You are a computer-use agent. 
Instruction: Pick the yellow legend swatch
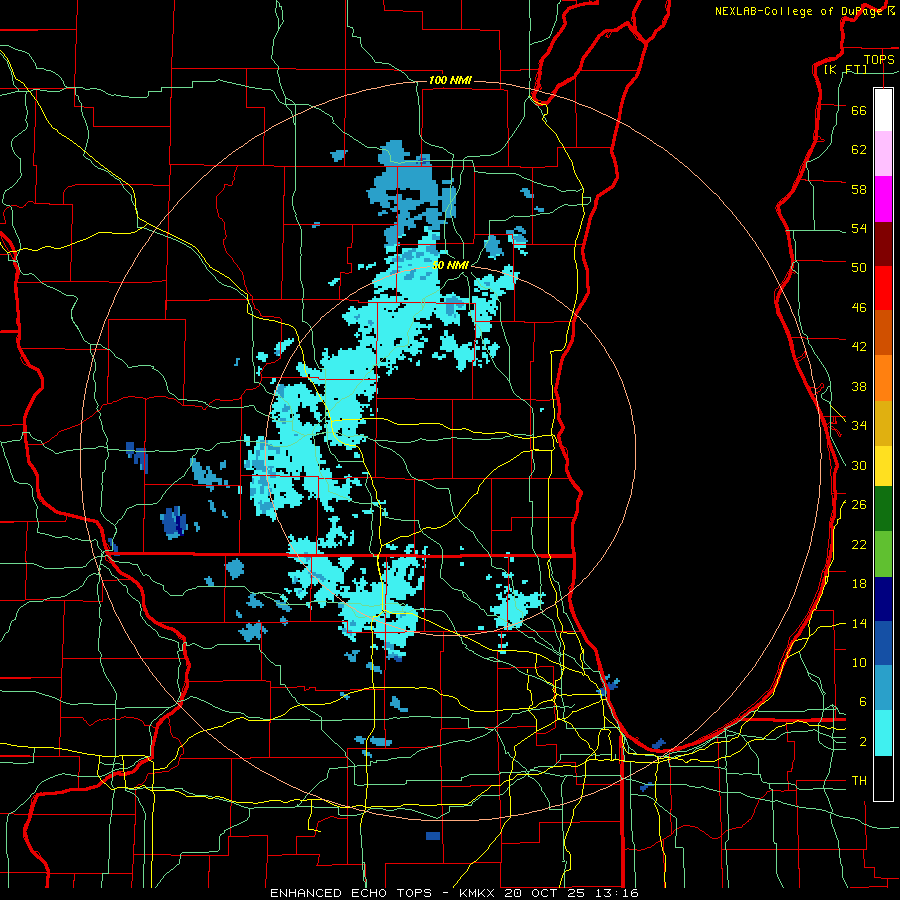(883, 466)
